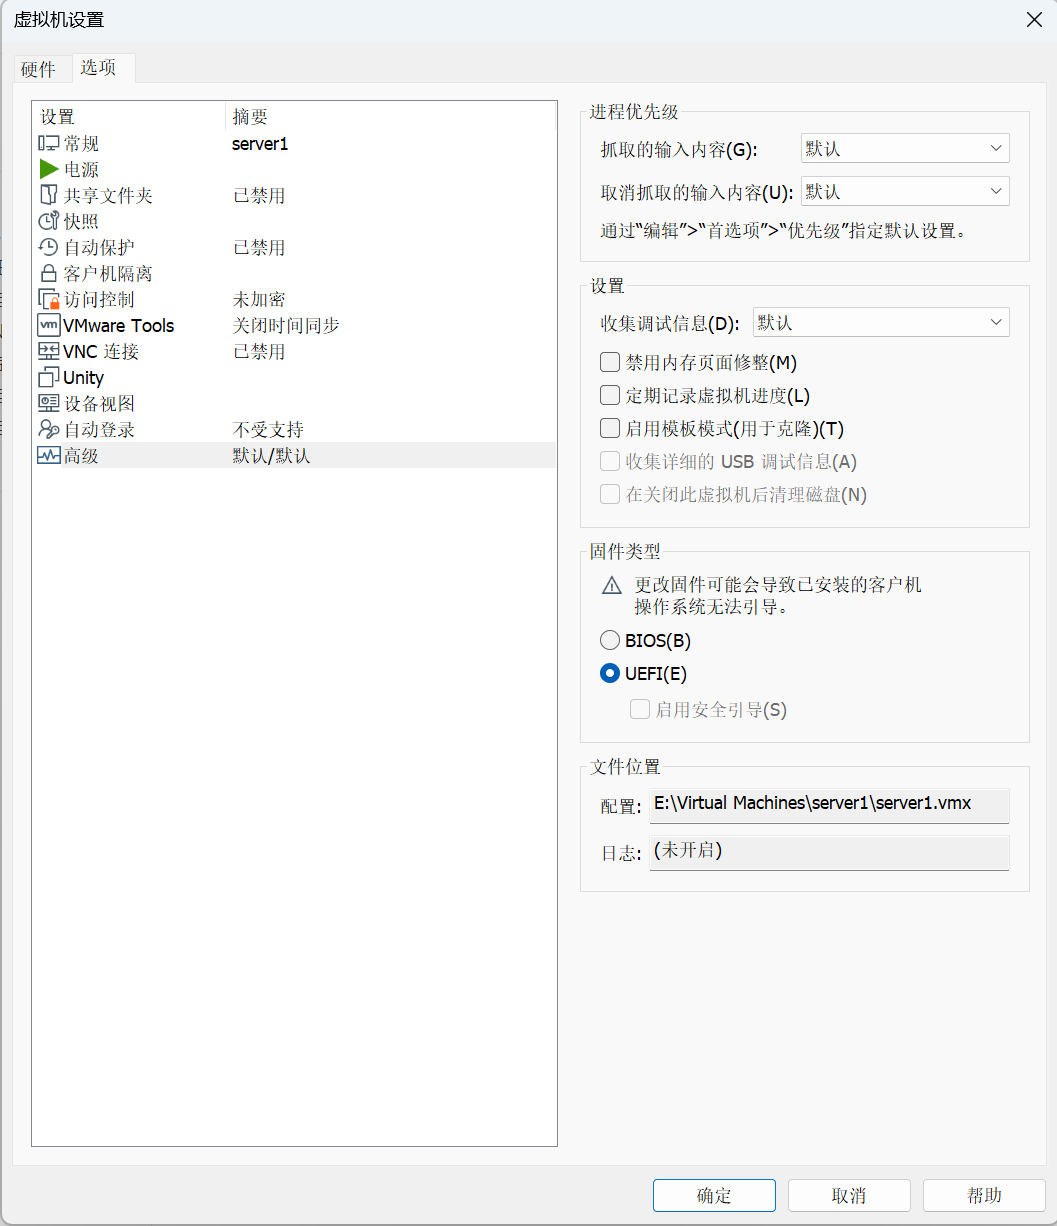This screenshot has width=1057, height=1226.
Task: Select the 访问控制 row label
Action: click(x=100, y=300)
